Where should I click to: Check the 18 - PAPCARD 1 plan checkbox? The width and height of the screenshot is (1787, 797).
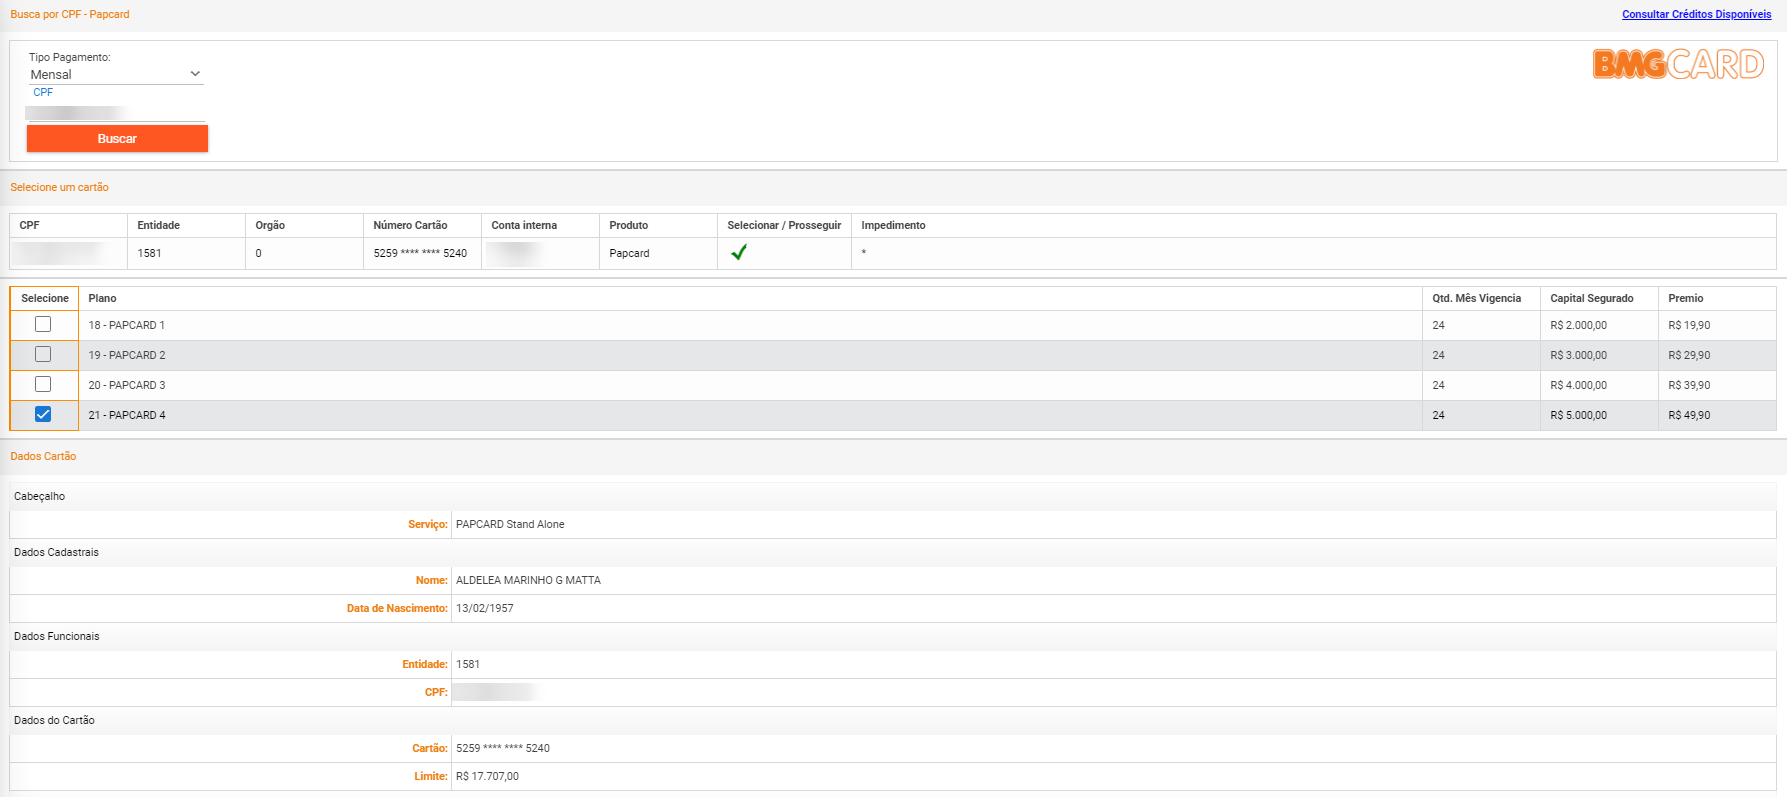tap(43, 324)
